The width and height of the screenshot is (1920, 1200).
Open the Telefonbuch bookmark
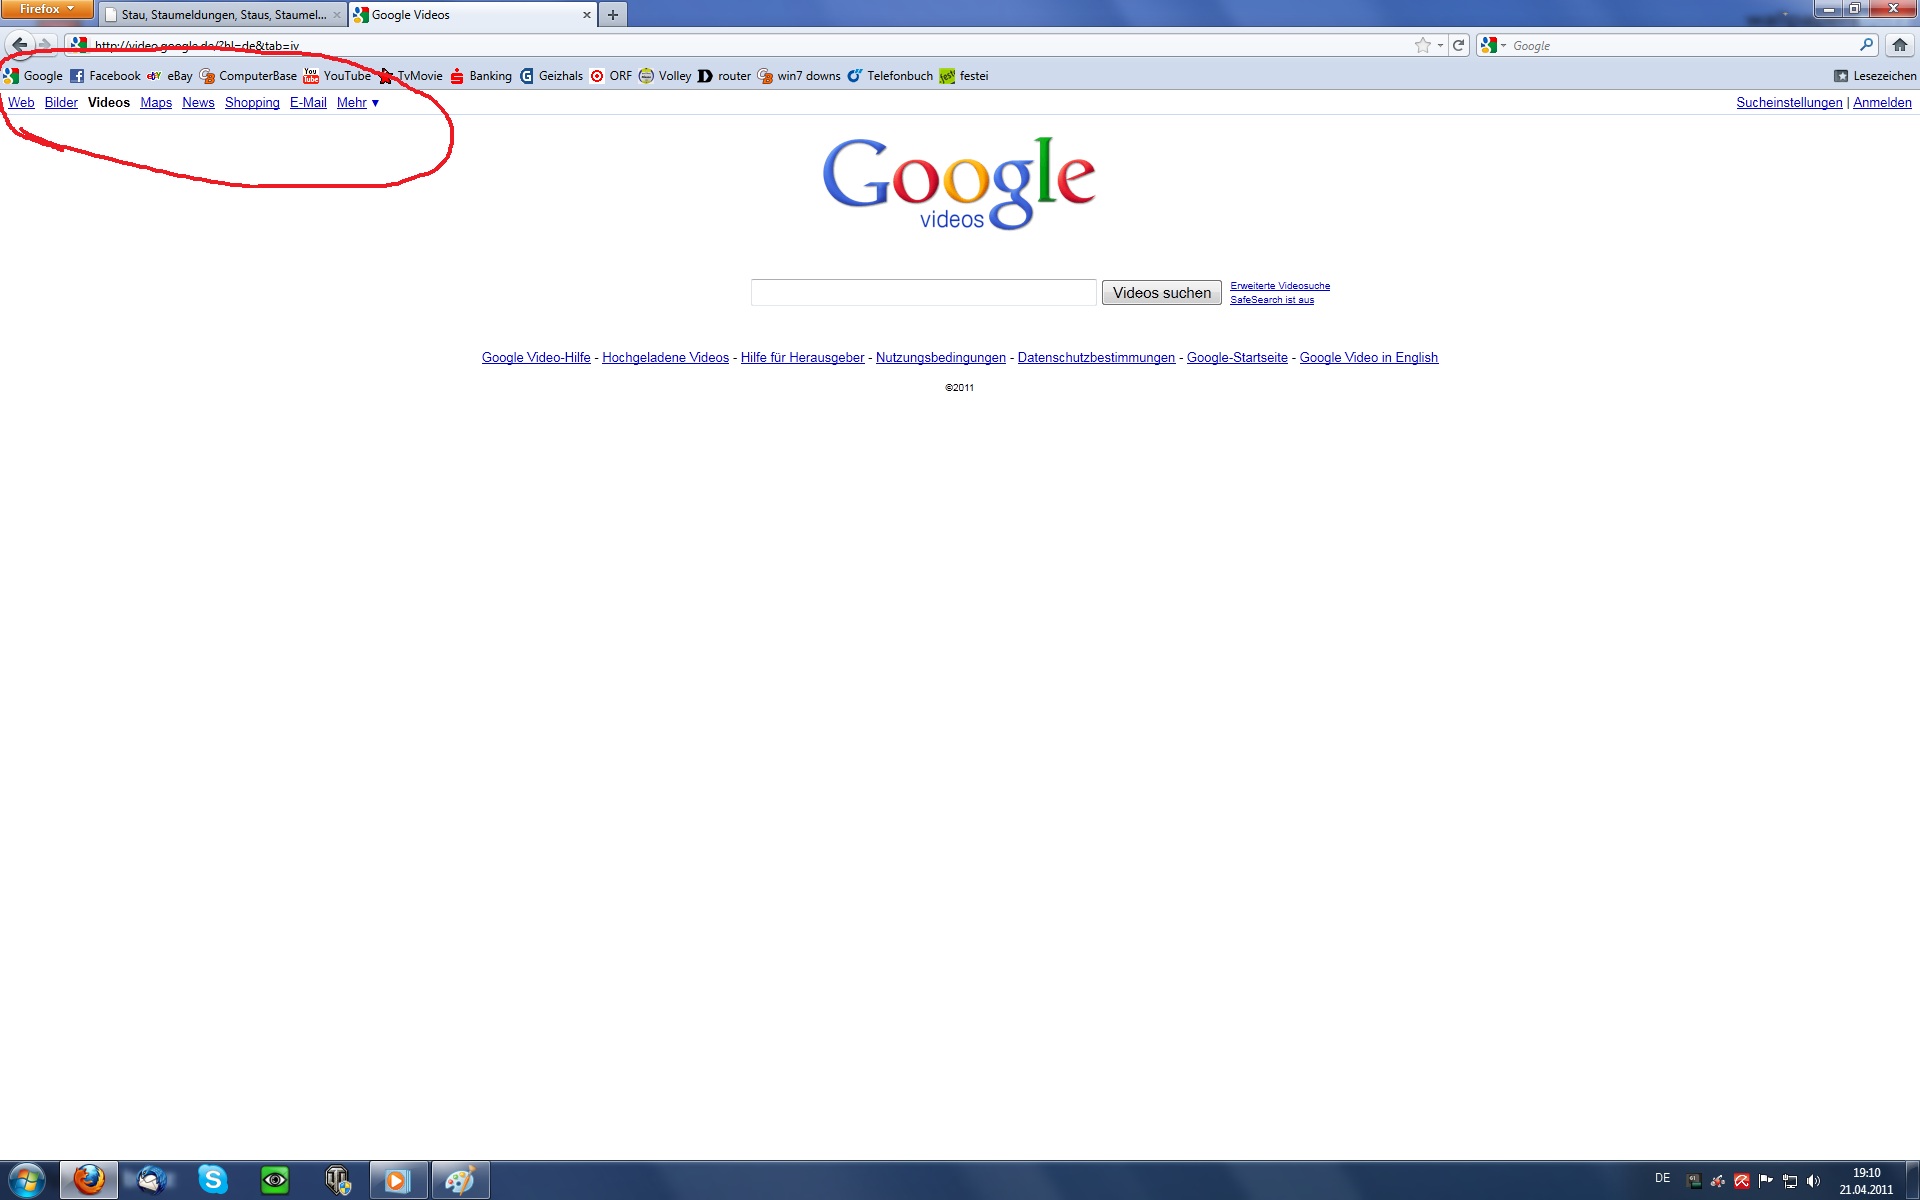(890, 76)
